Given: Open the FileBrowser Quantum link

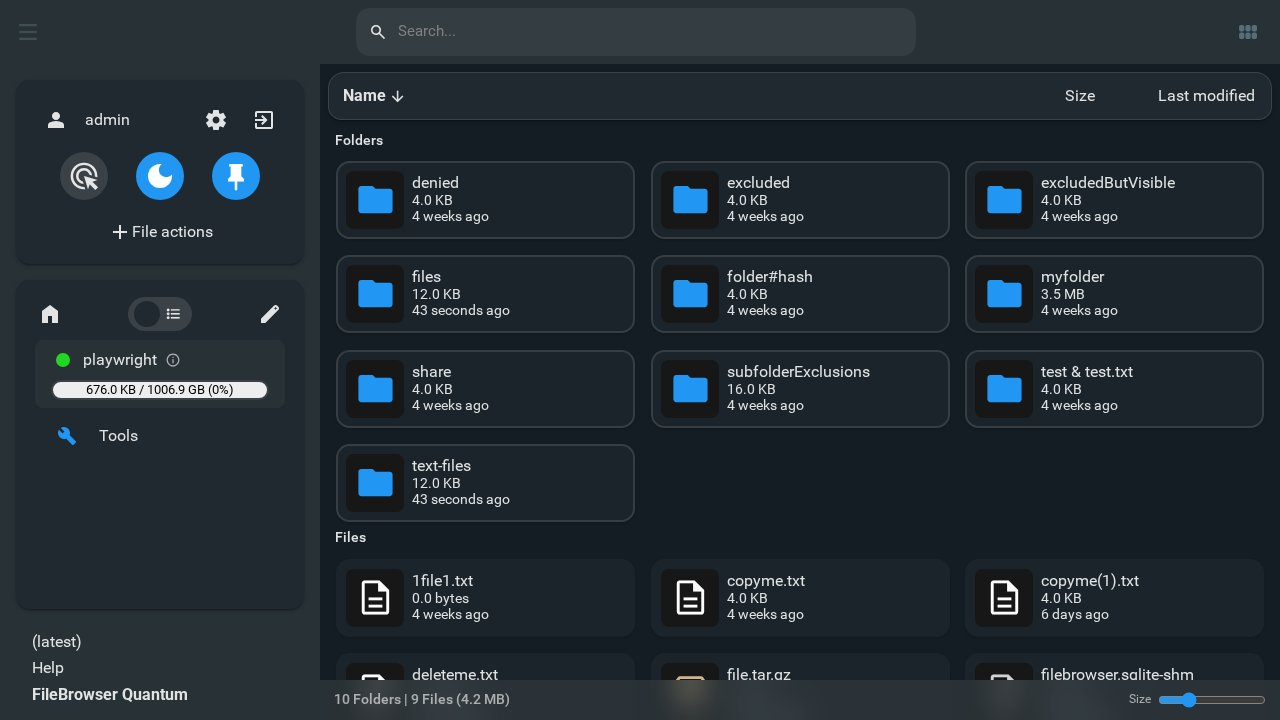Looking at the screenshot, I should 110,694.
